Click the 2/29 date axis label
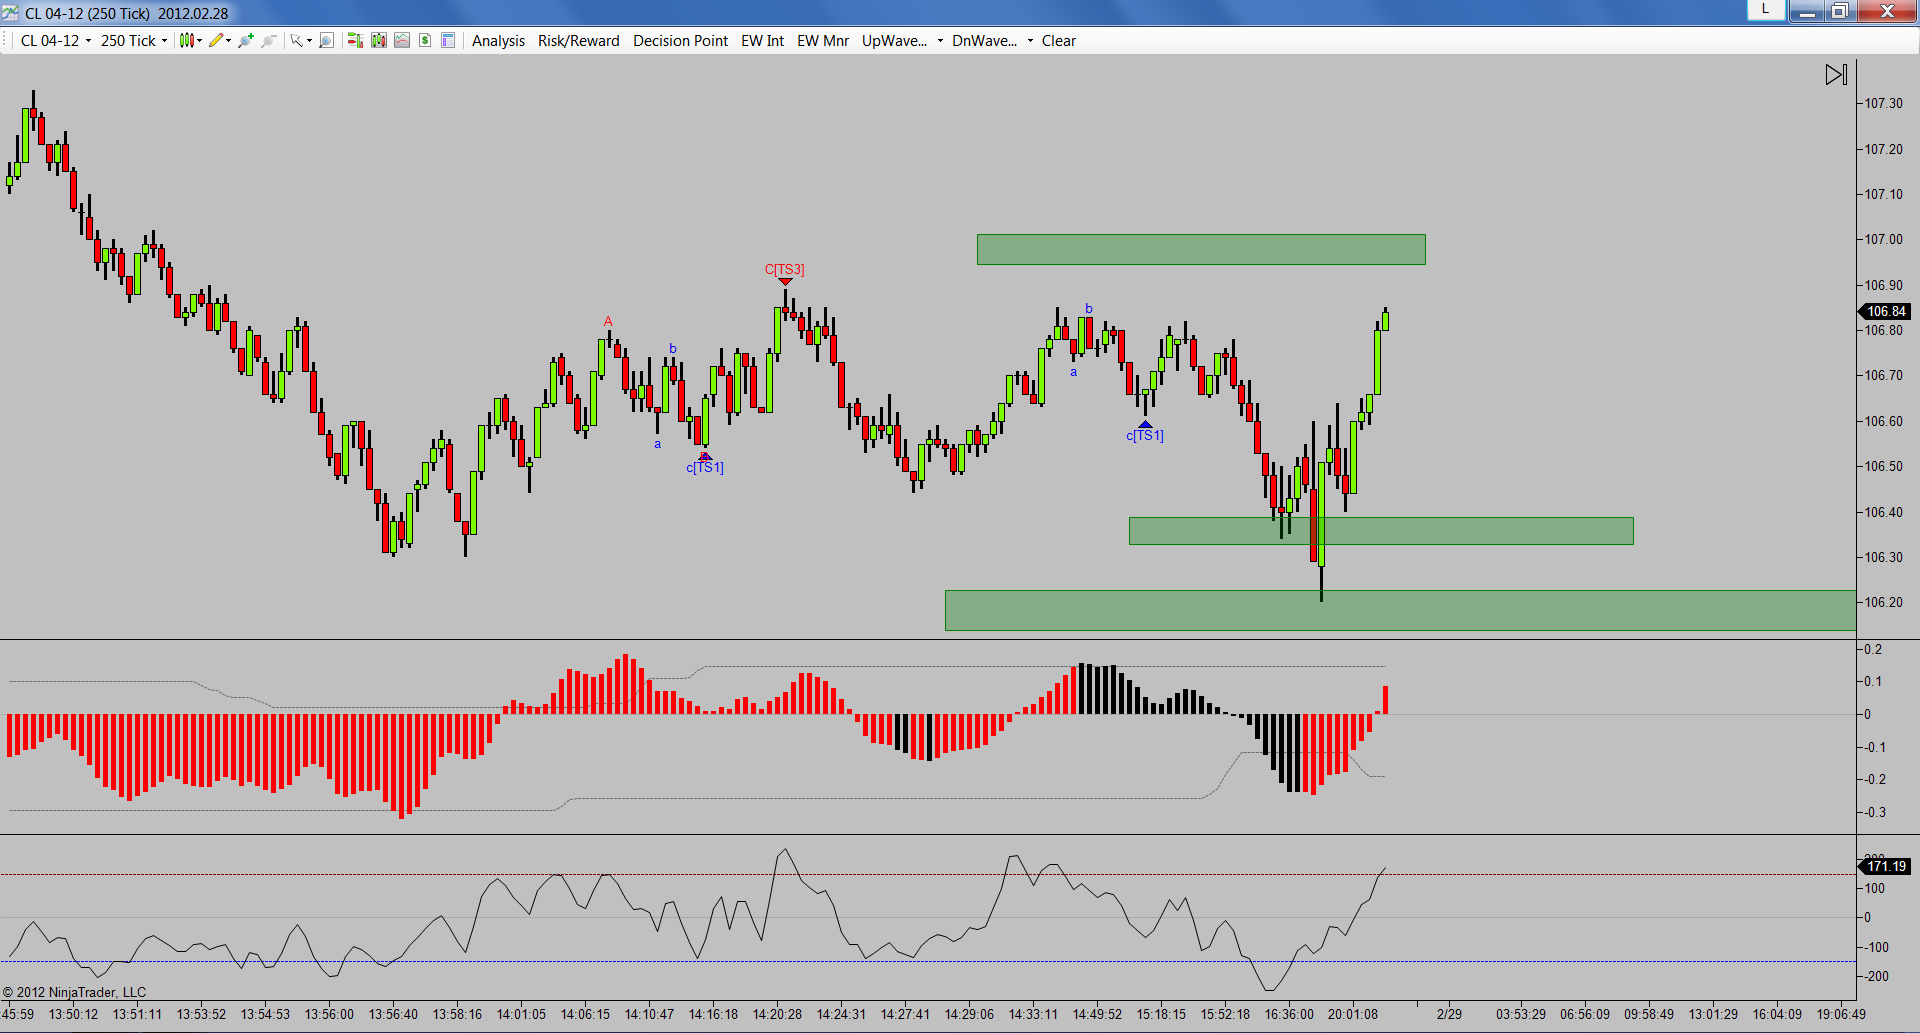This screenshot has width=1920, height=1033. [x=1449, y=1014]
